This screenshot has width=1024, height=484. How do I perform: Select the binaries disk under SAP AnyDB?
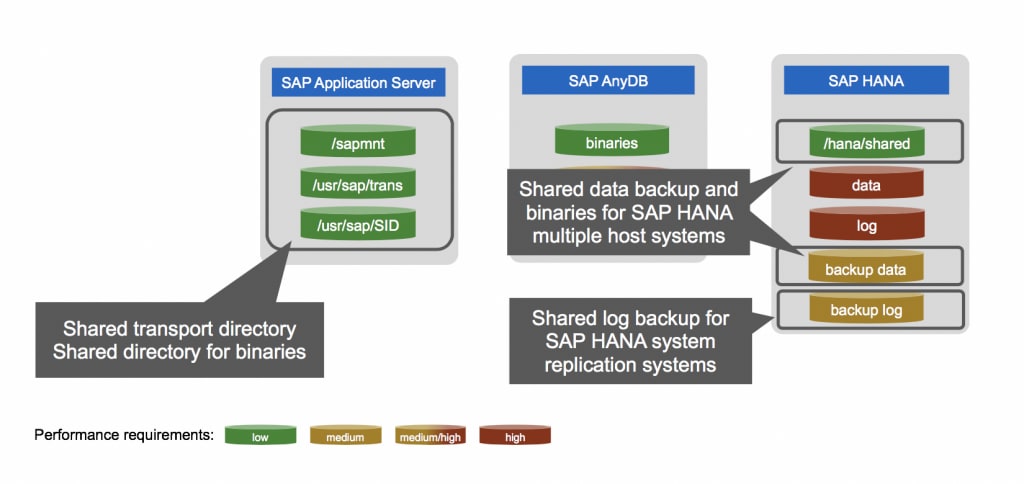coord(612,143)
